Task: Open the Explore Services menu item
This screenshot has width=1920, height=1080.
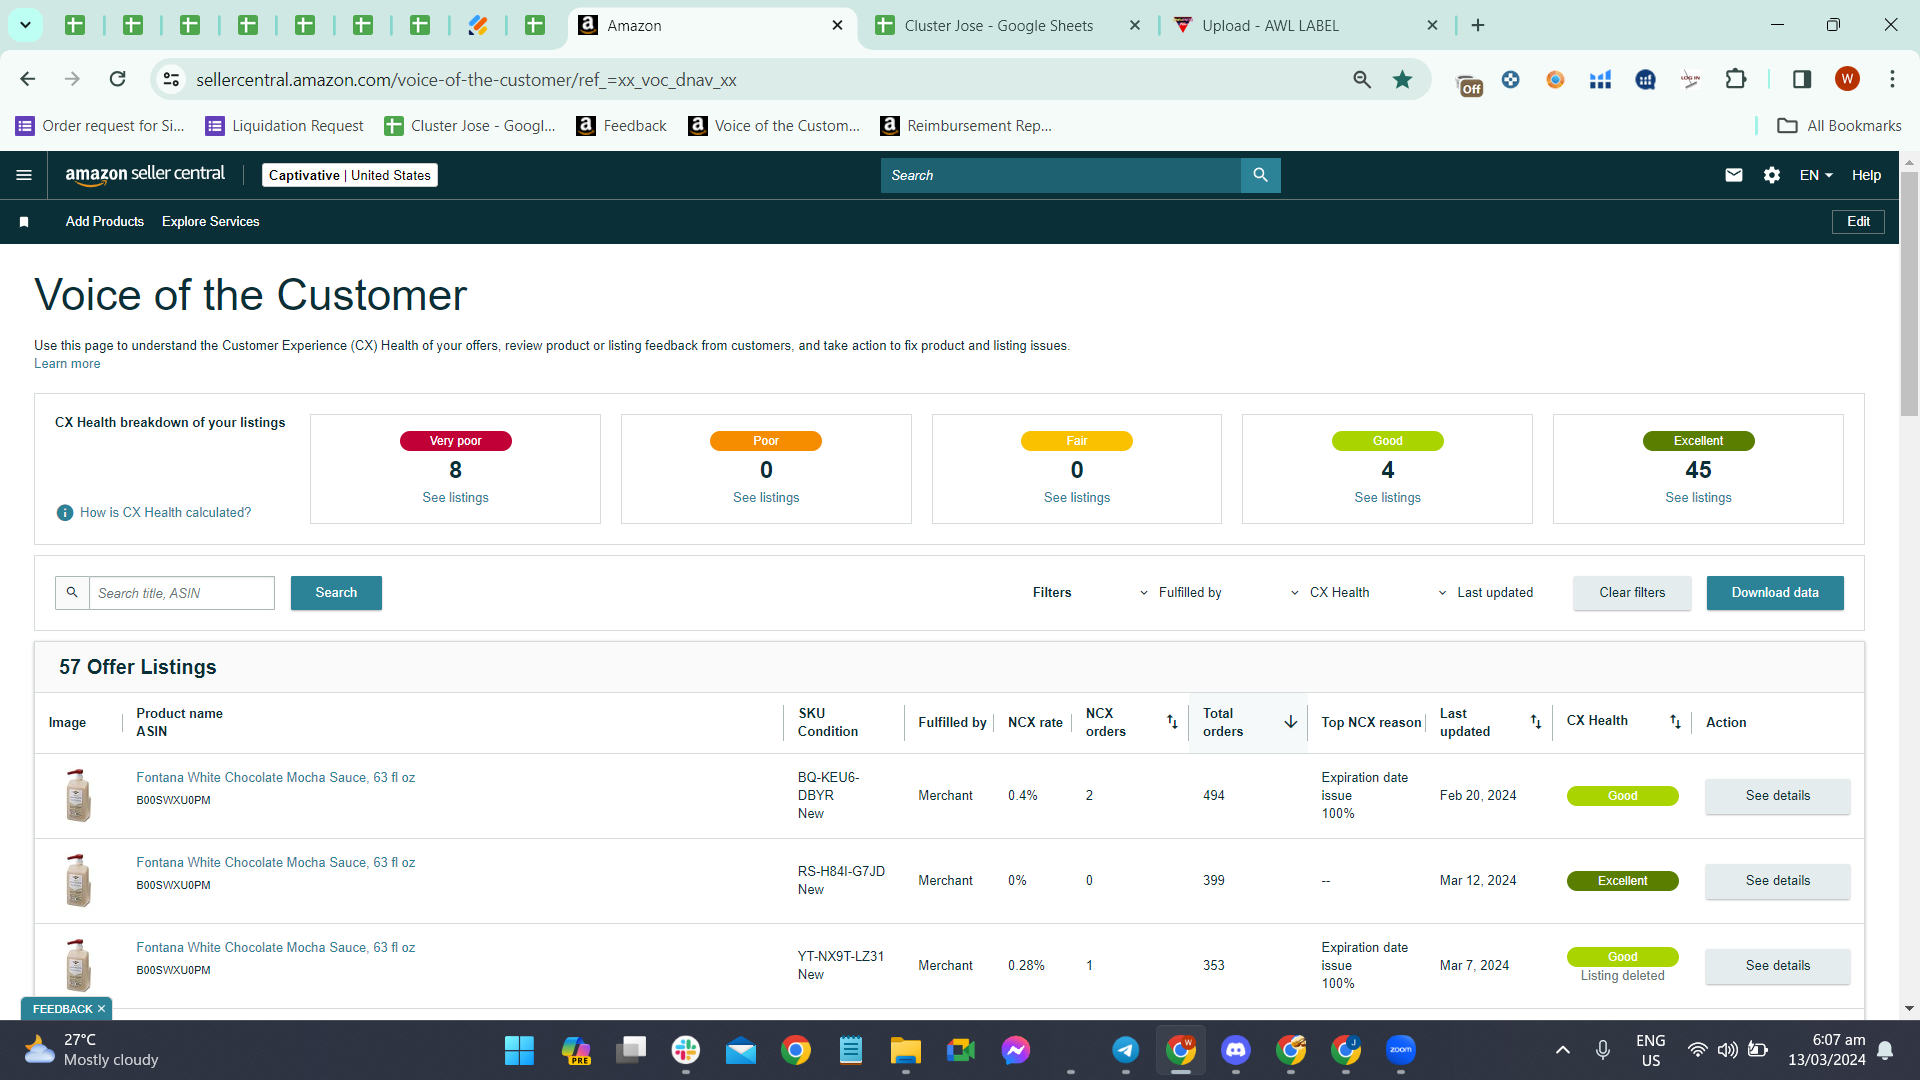Action: [211, 222]
